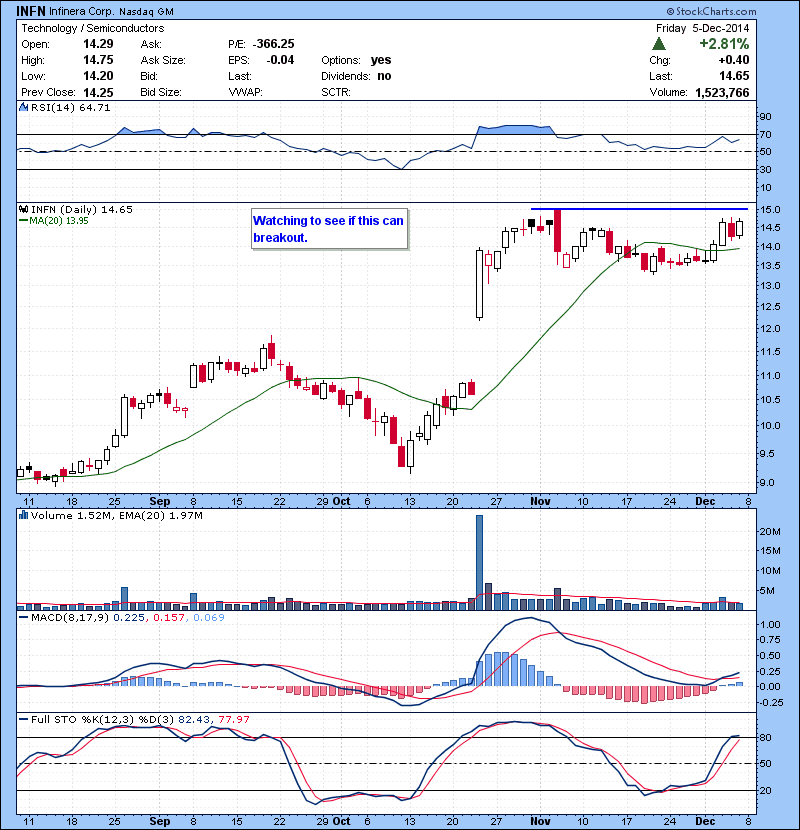This screenshot has height=830, width=800.
Task: Click the stochastic %K value 82.43
Action: pyautogui.click(x=194, y=719)
